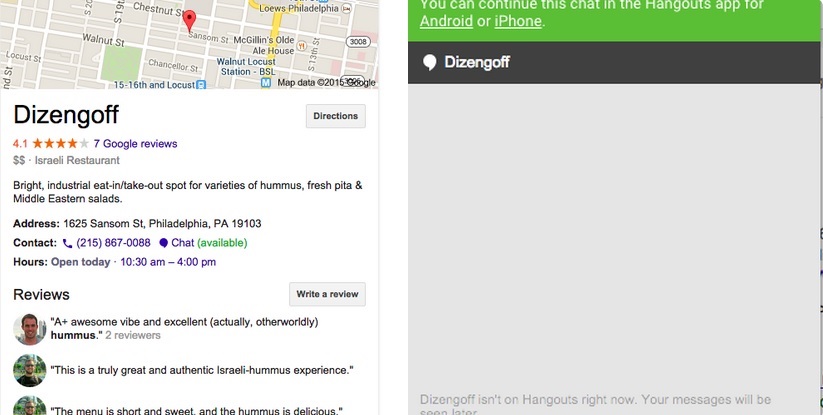The width and height of the screenshot is (823, 415).
Task: Click the phone icon beside the number
Action: (x=67, y=243)
